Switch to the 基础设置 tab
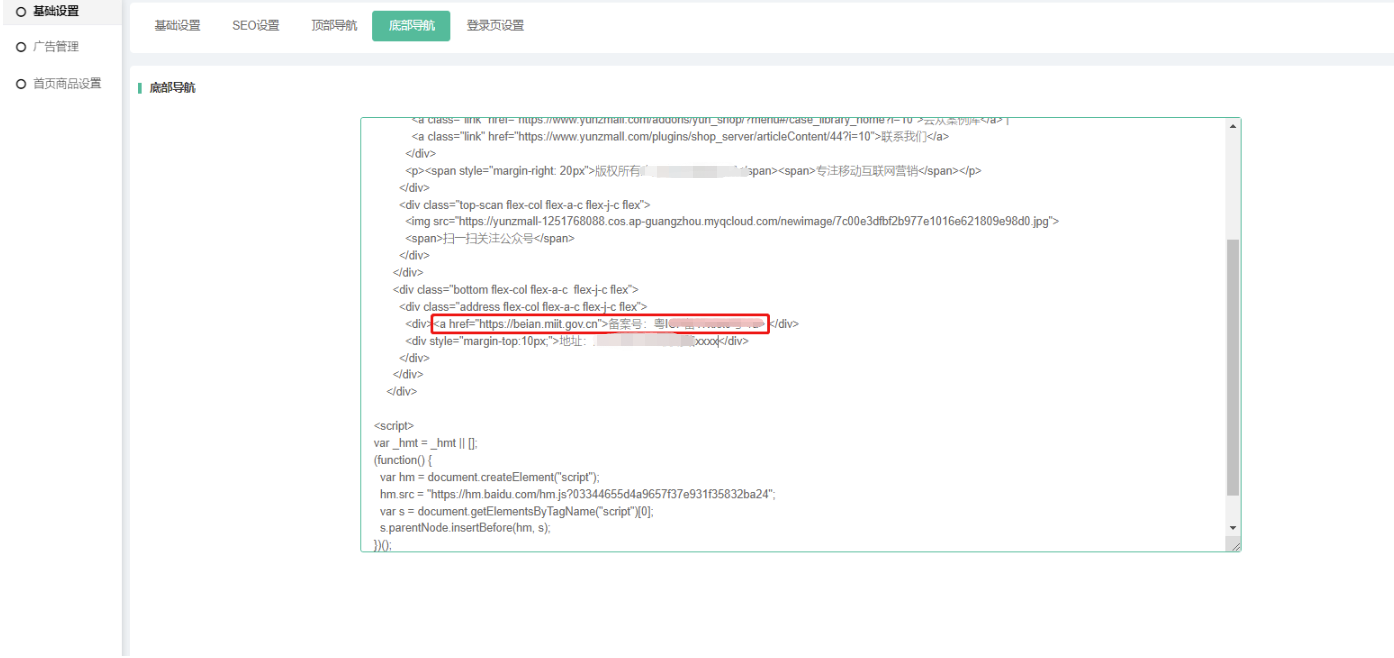The height and width of the screenshot is (658, 1394). [177, 26]
